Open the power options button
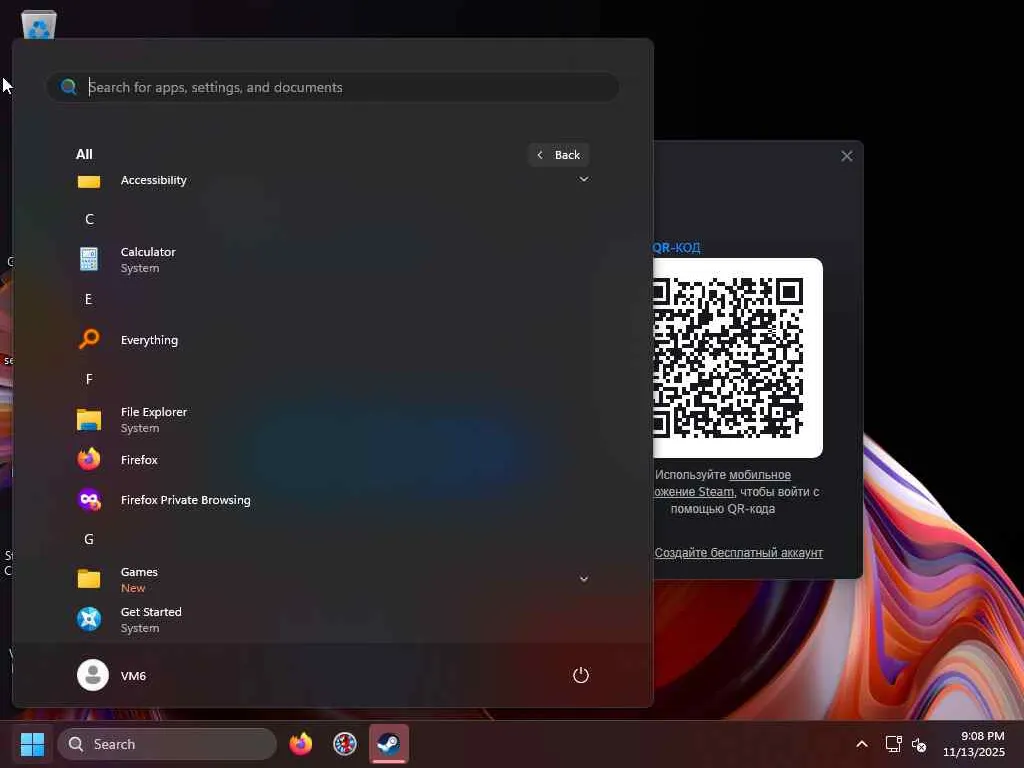 pos(581,675)
